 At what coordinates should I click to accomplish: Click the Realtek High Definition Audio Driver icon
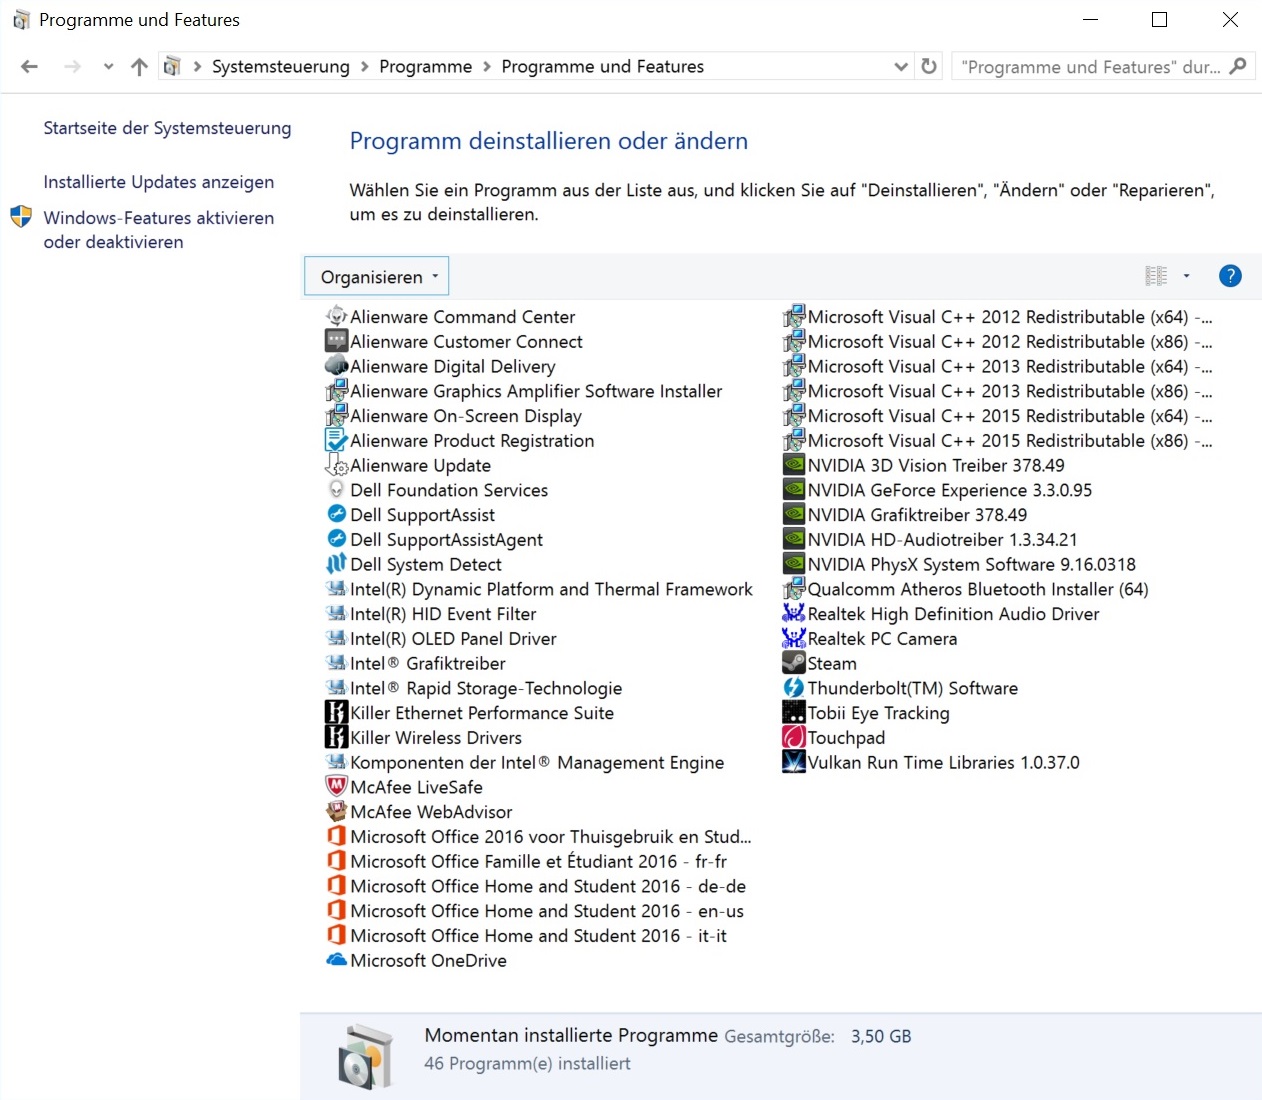tap(794, 613)
